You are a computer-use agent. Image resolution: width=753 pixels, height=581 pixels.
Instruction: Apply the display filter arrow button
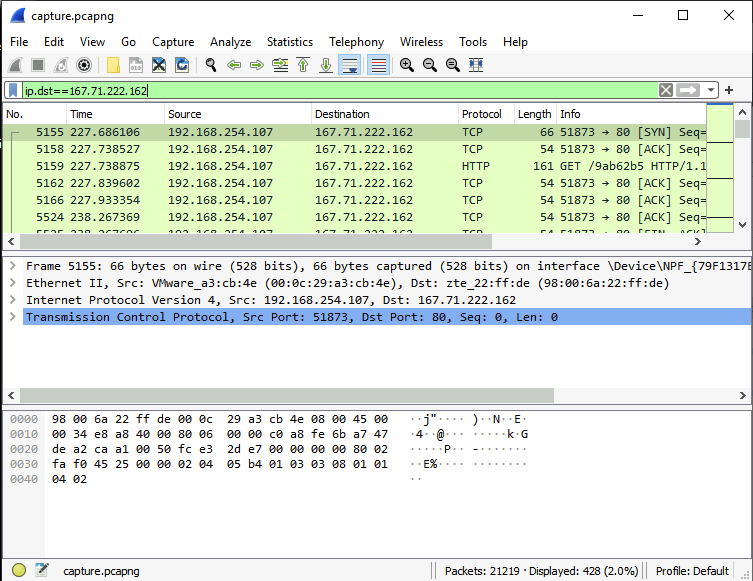point(688,90)
